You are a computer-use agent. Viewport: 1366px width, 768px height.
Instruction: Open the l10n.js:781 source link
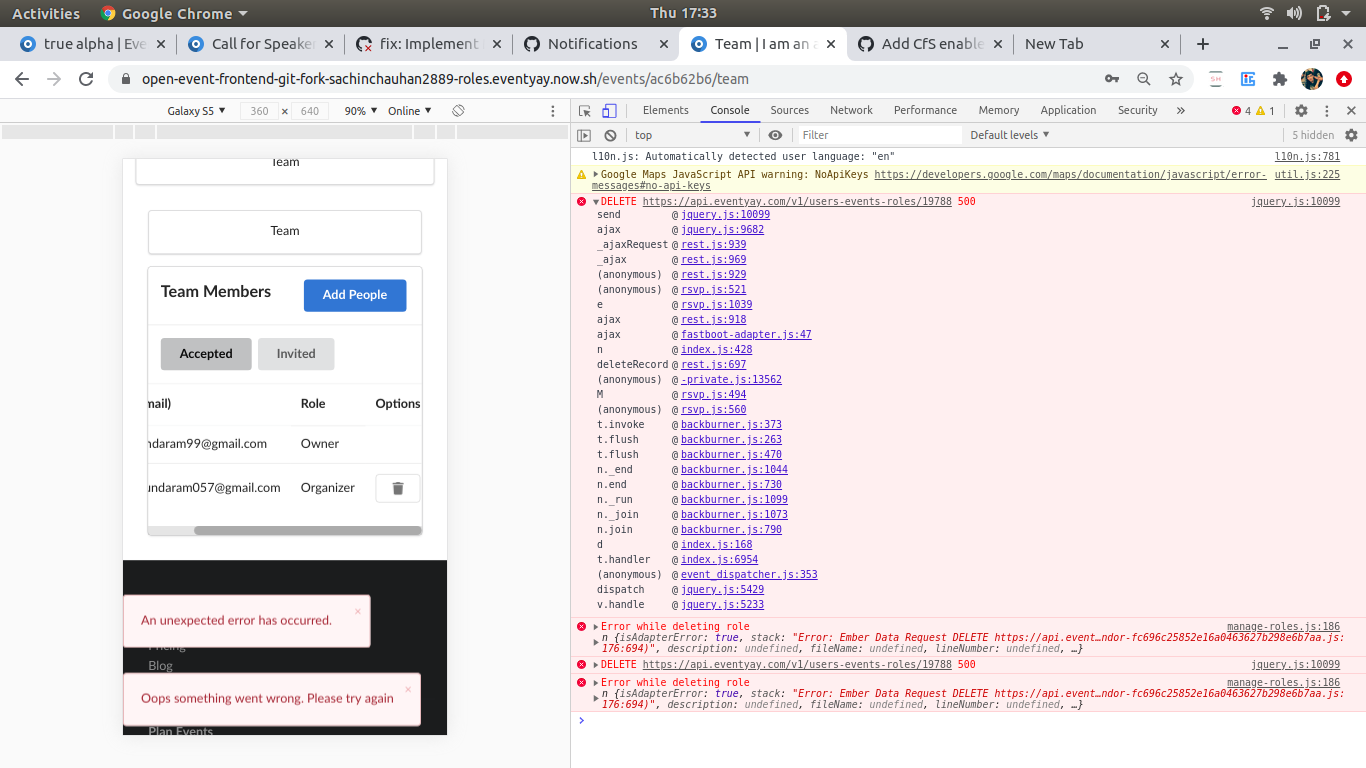click(1307, 157)
